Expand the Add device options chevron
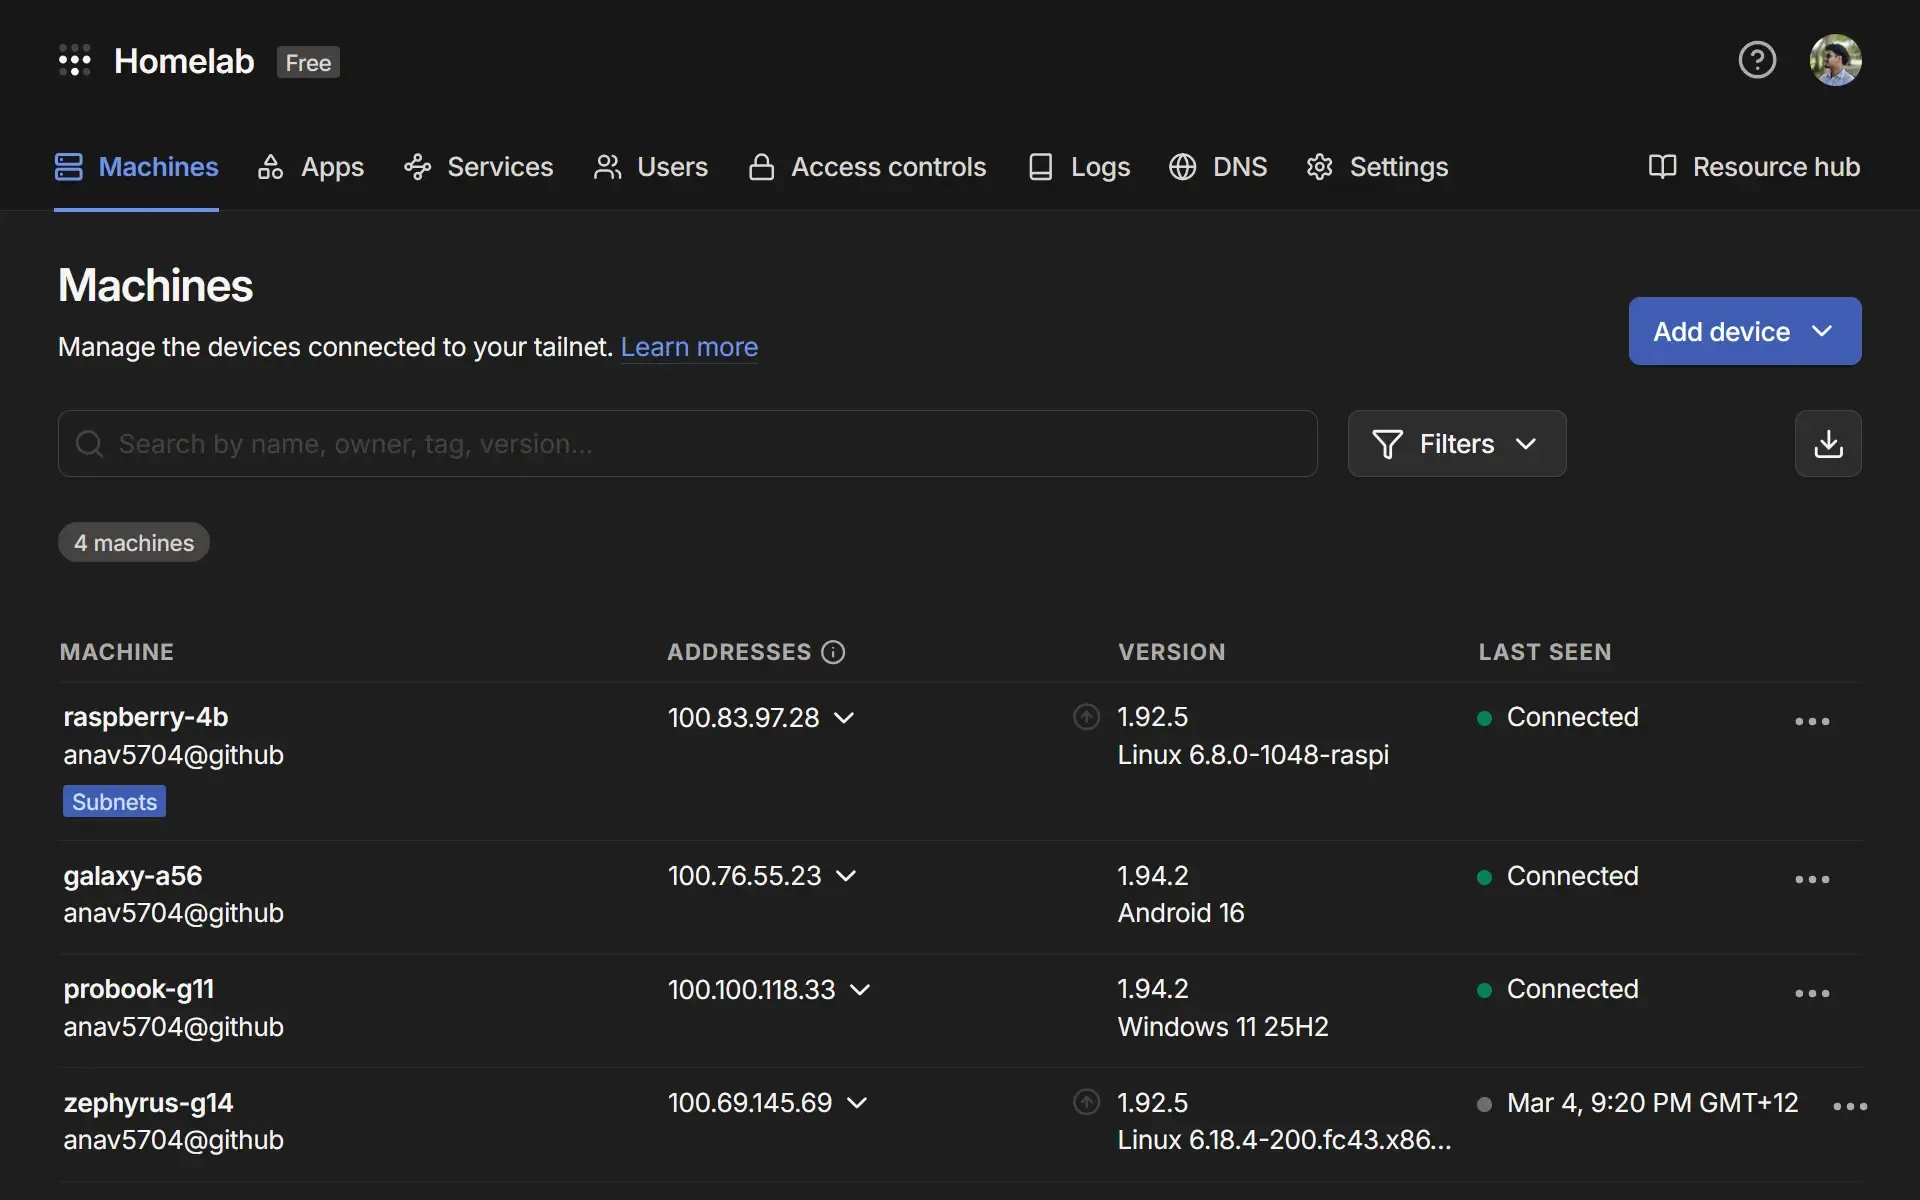 click(1823, 331)
